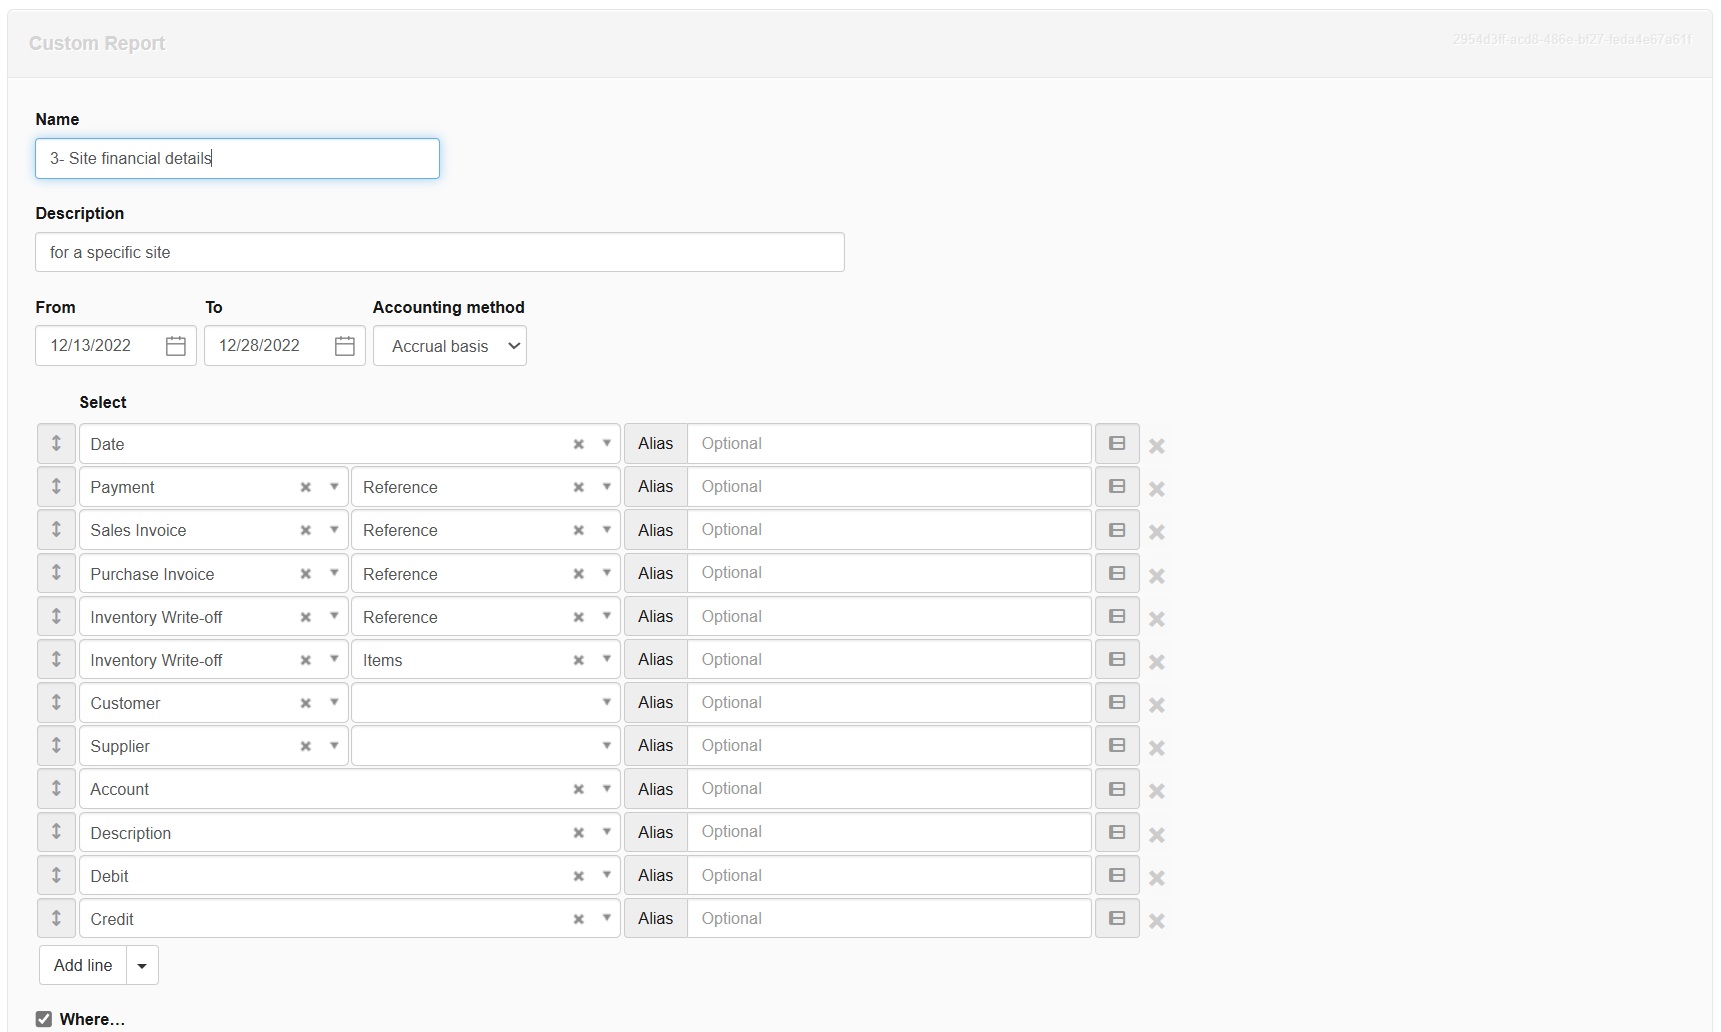1721x1032 pixels.
Task: Click the drag handle for Date row
Action: click(56, 443)
